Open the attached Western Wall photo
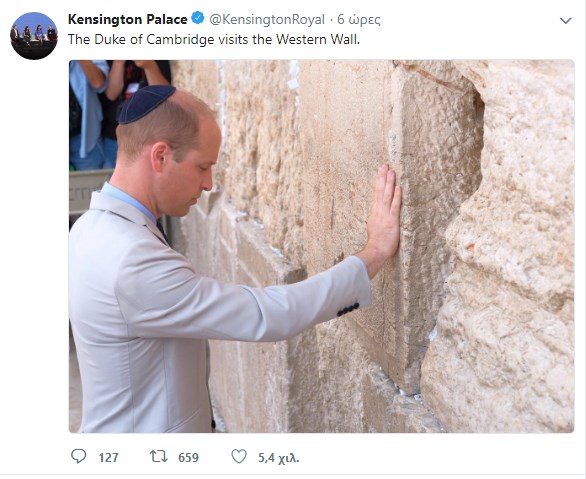This screenshot has height=479, width=586. [321, 246]
